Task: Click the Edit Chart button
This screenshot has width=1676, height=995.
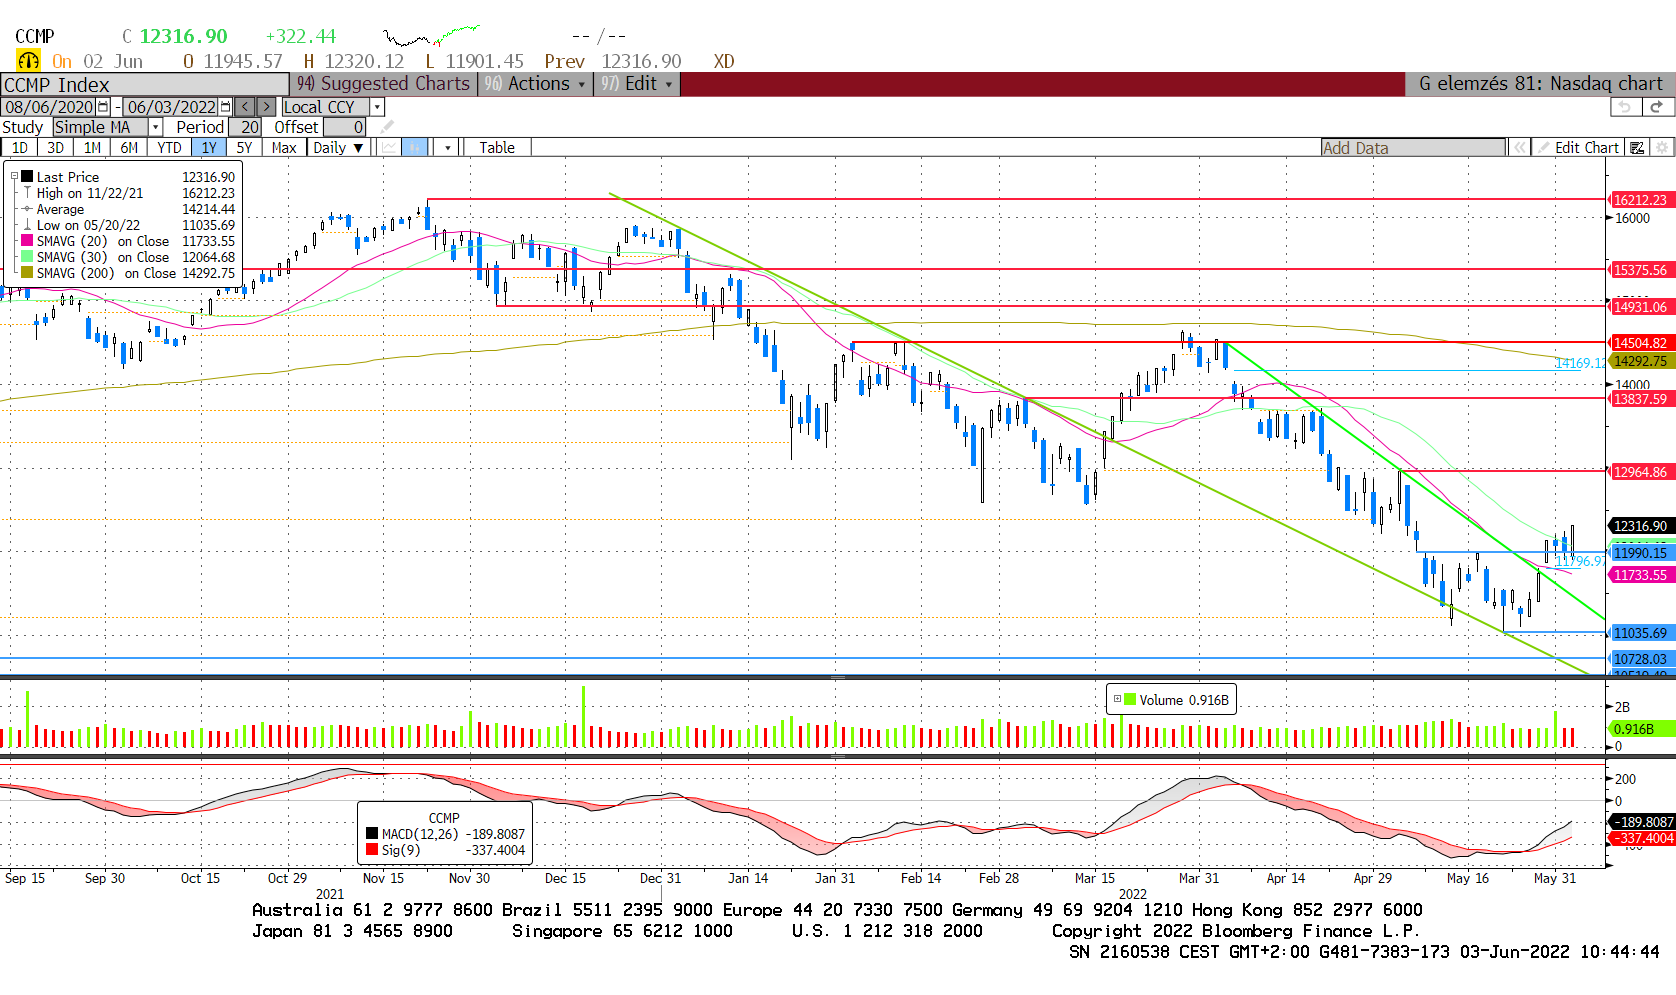Action: click(1578, 148)
